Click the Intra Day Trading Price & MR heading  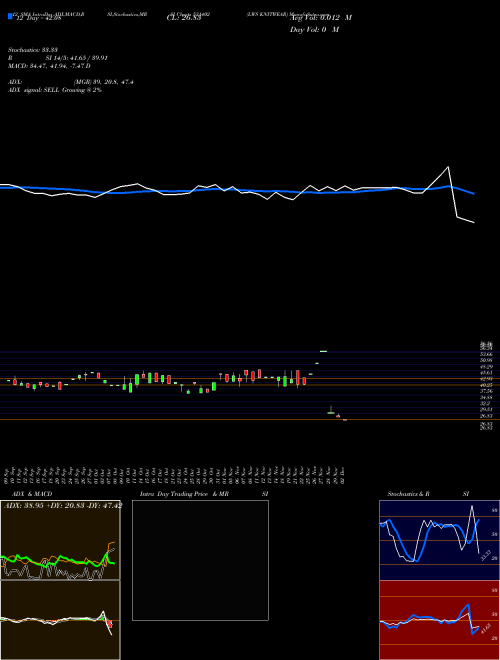click(184, 494)
